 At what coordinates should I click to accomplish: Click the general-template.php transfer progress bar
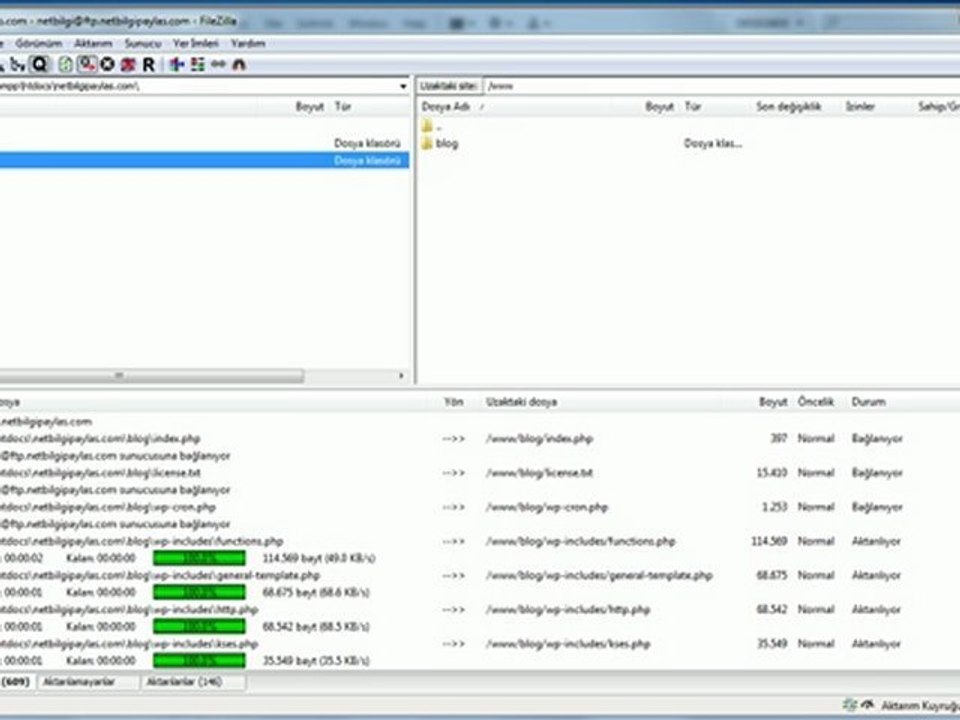pyautogui.click(x=199, y=593)
